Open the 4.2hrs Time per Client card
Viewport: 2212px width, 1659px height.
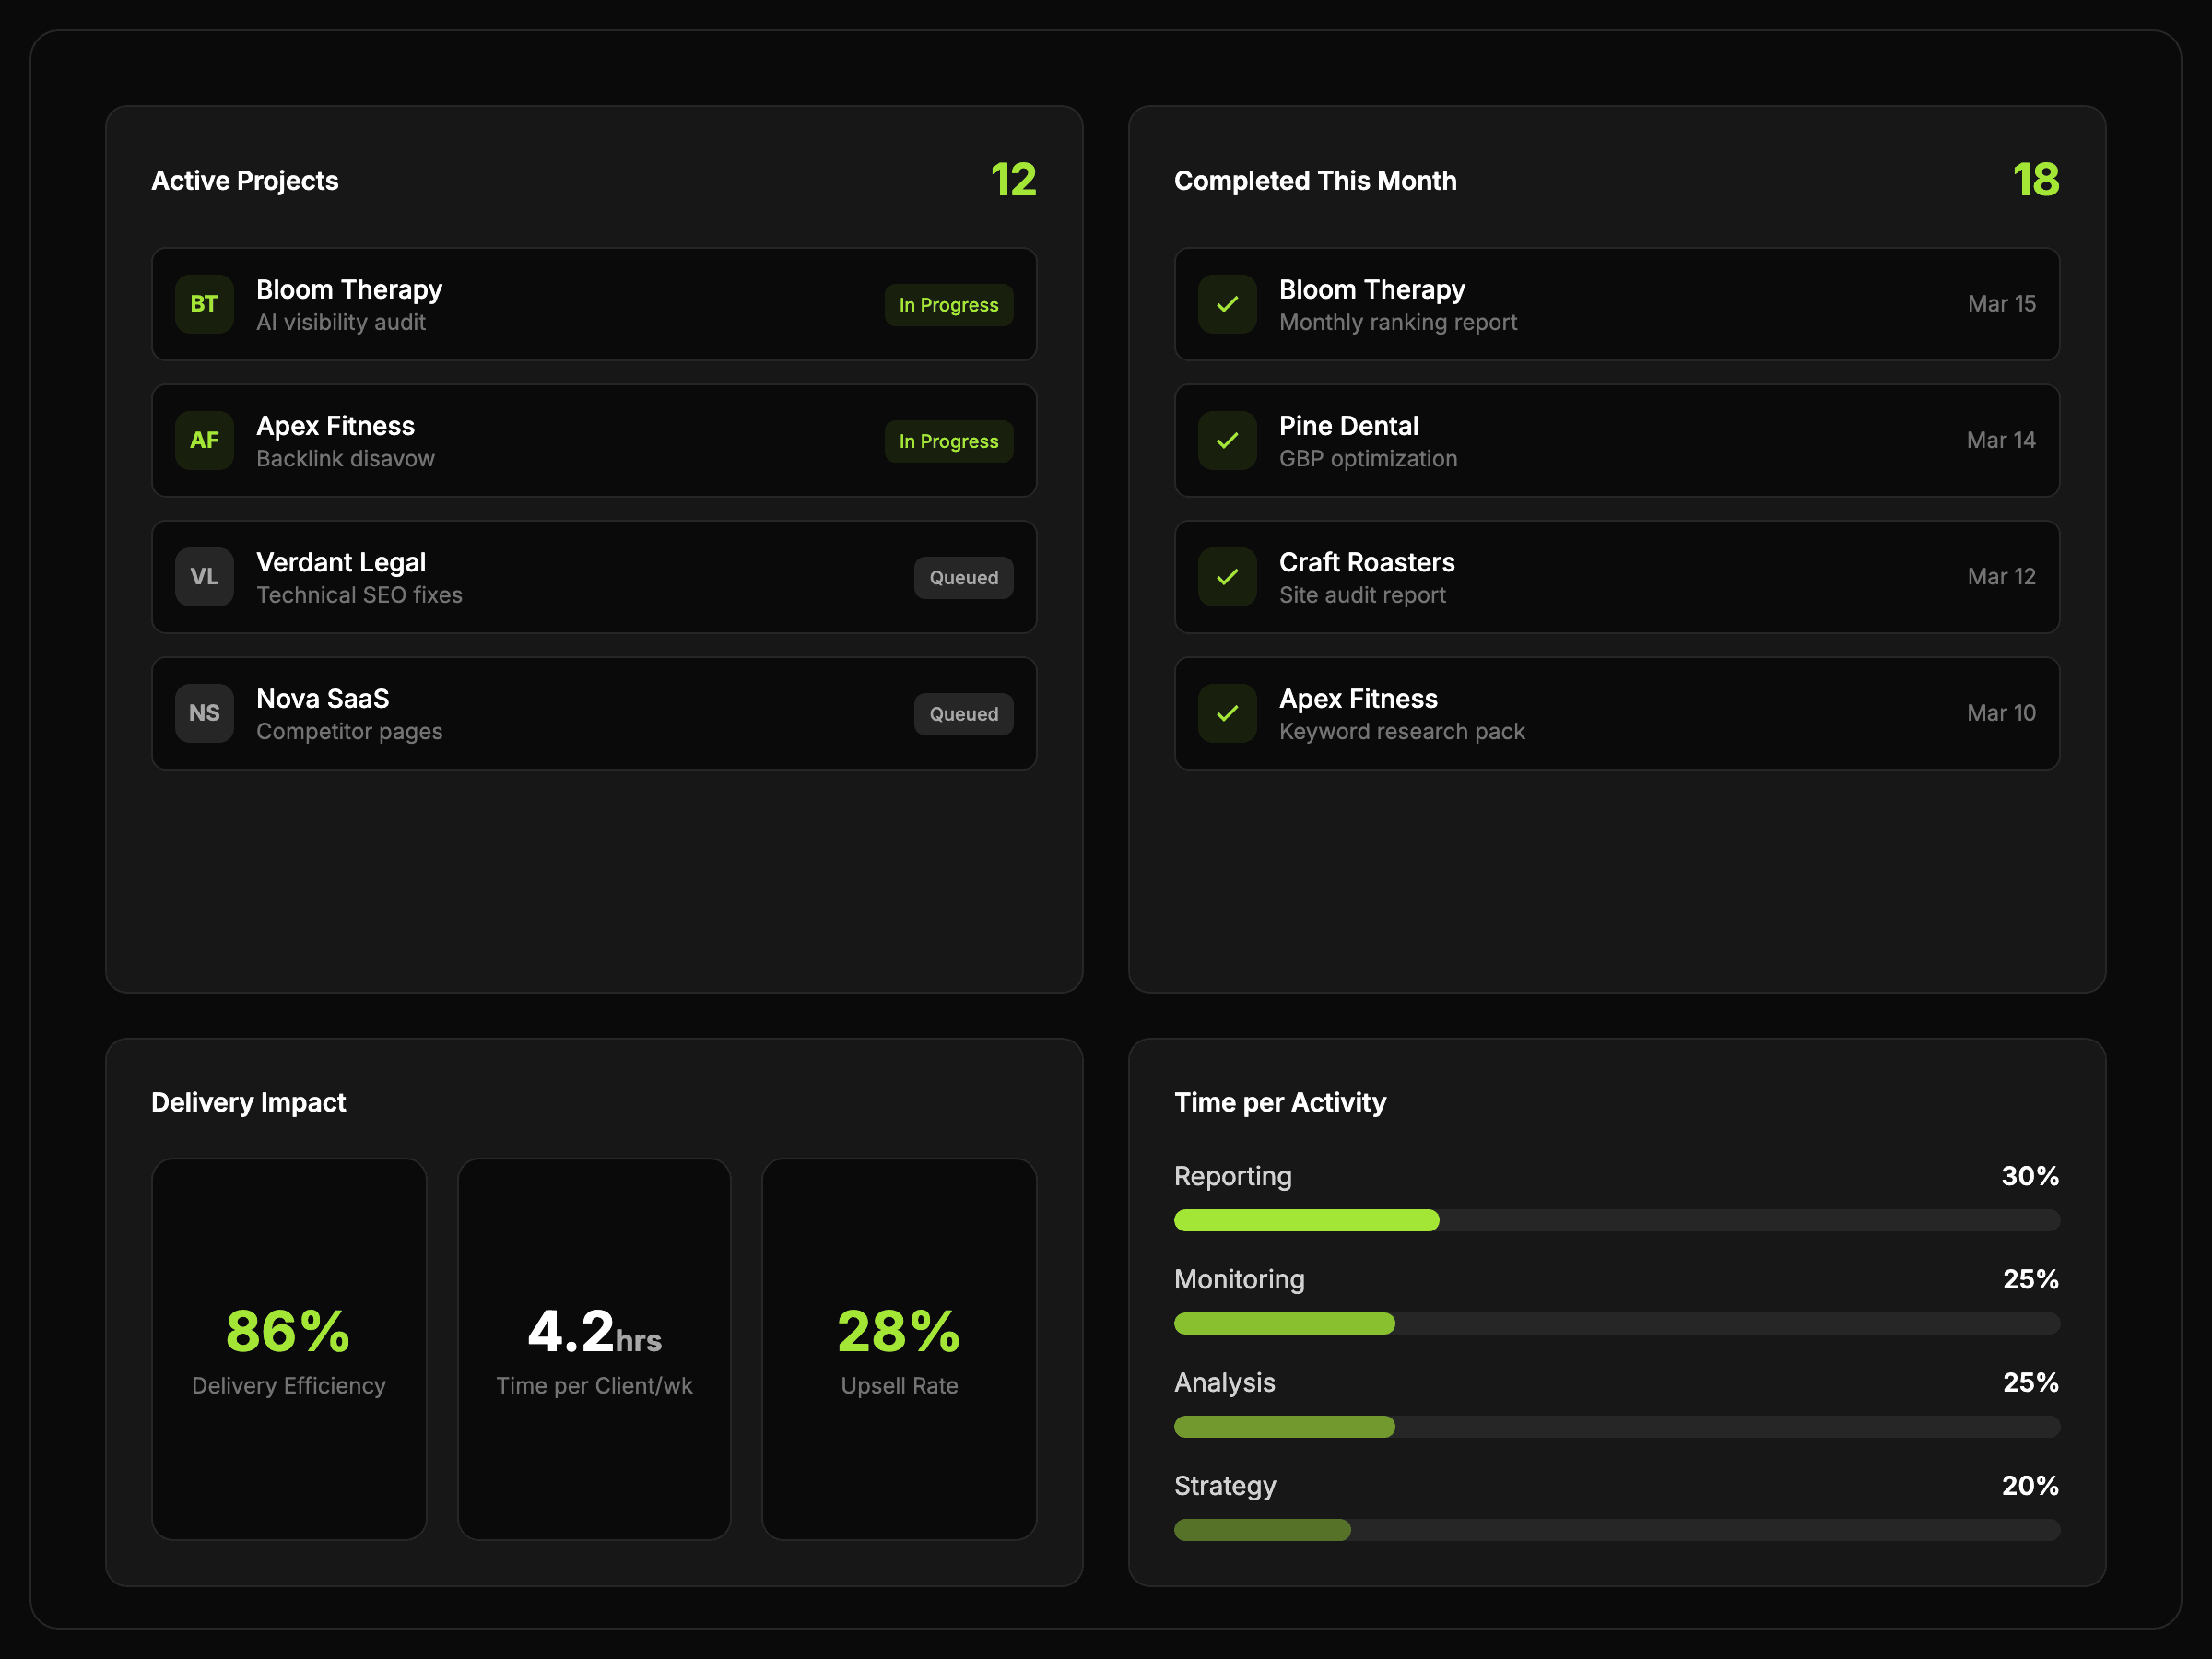coord(594,1348)
